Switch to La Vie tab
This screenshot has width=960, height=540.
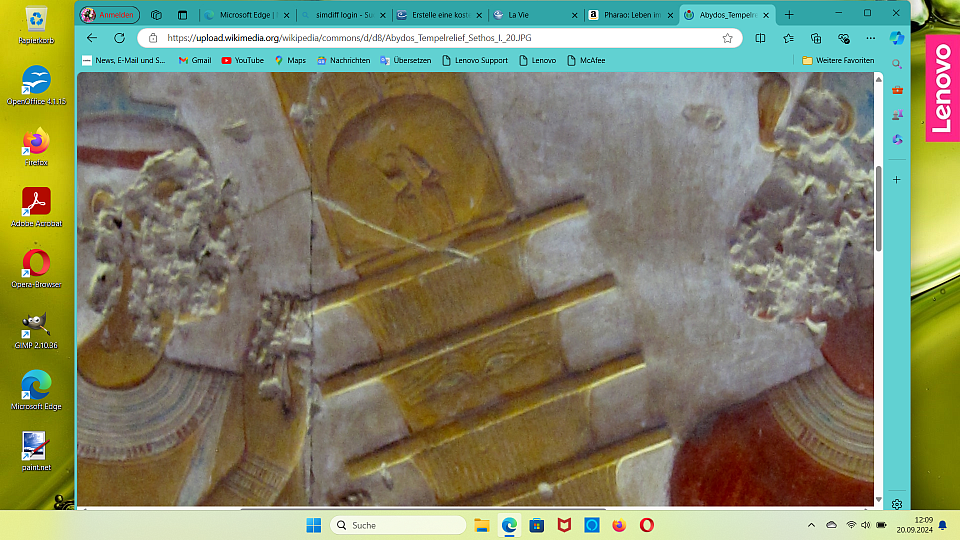[535, 15]
